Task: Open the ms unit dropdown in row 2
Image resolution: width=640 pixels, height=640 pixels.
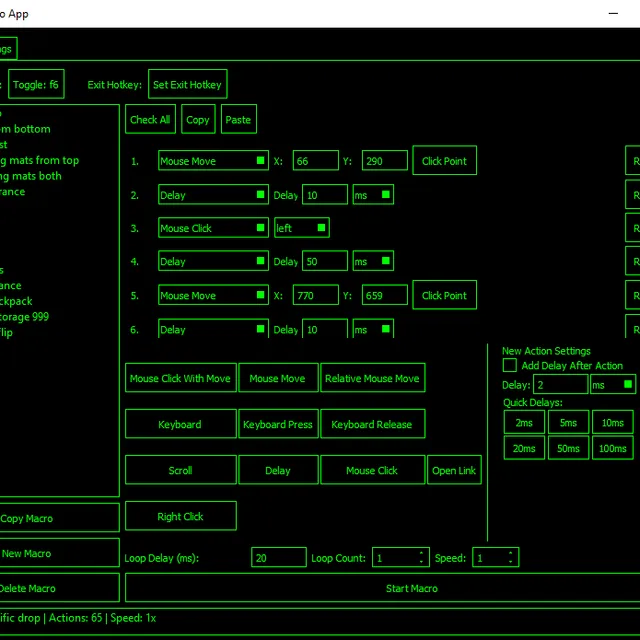Action: tap(372, 195)
